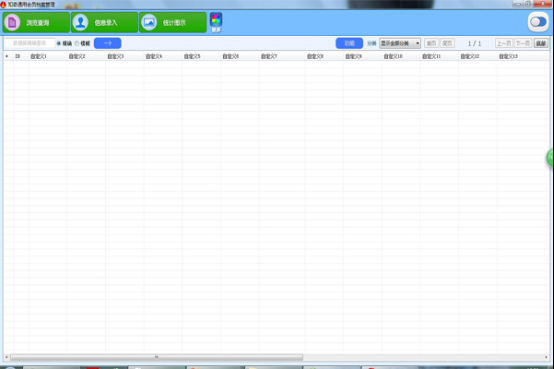Focus the database search input field
Screen dimensions: 554x369
[x=30, y=43]
